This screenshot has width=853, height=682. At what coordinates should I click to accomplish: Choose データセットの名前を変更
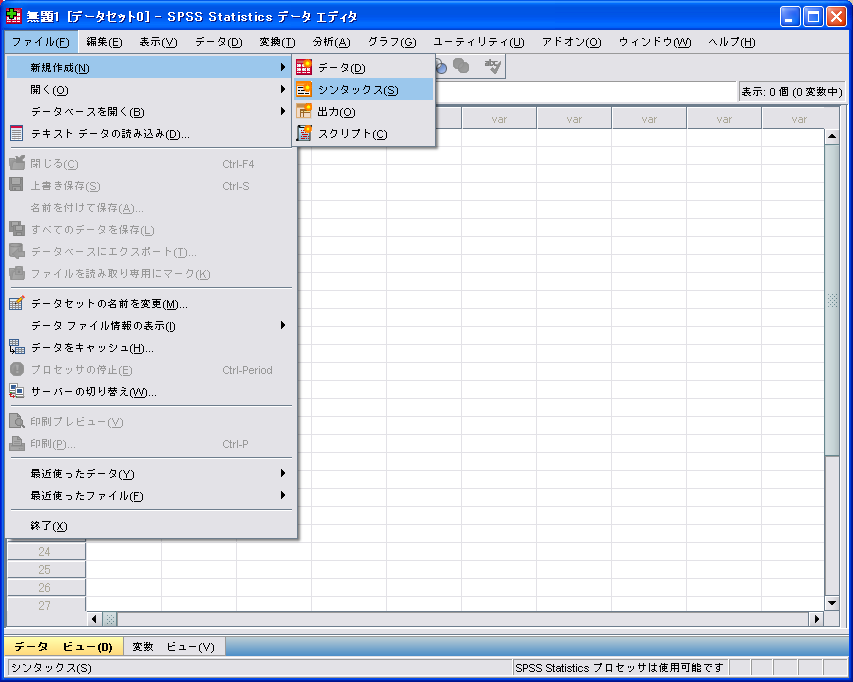coord(108,304)
